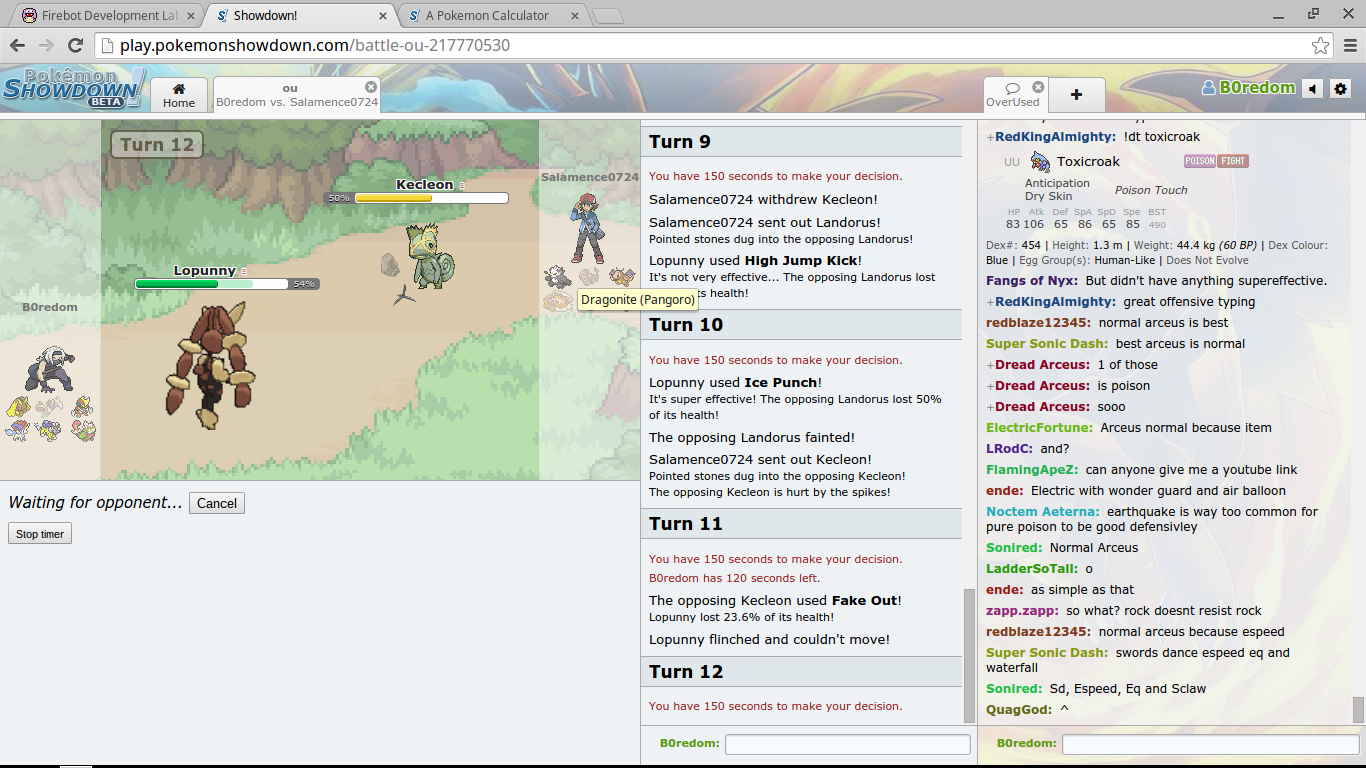
Task: Open Noctem Aeterna username in chat
Action: tap(1043, 512)
